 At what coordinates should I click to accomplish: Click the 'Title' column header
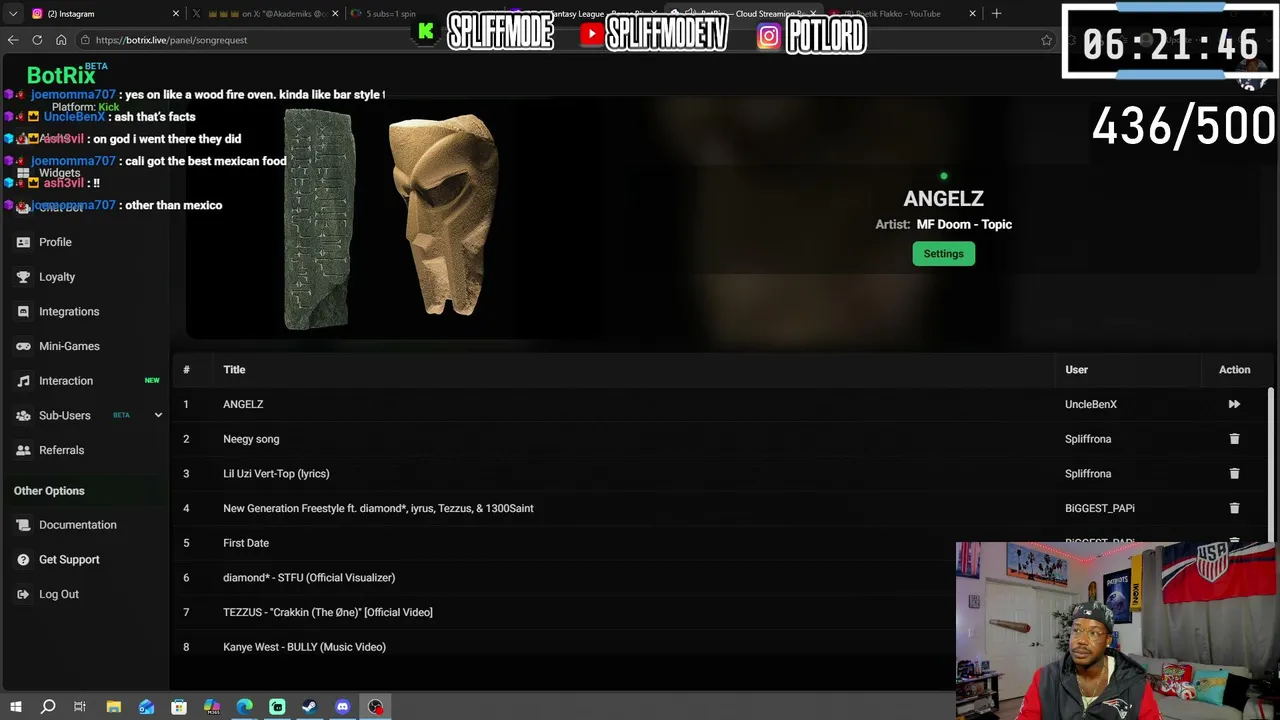[234, 370]
